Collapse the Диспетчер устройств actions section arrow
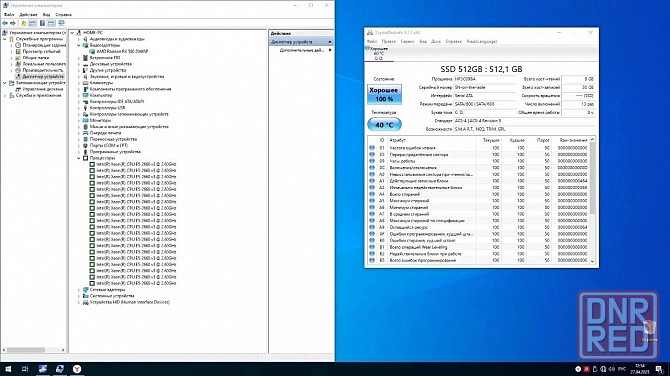 [x=330, y=42]
